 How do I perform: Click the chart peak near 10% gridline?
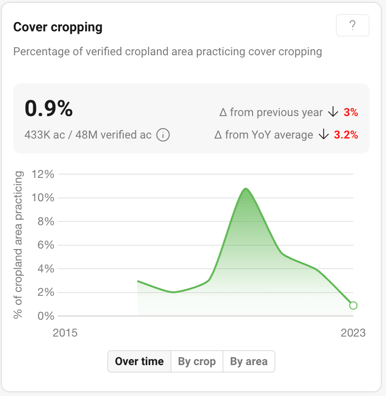click(246, 189)
